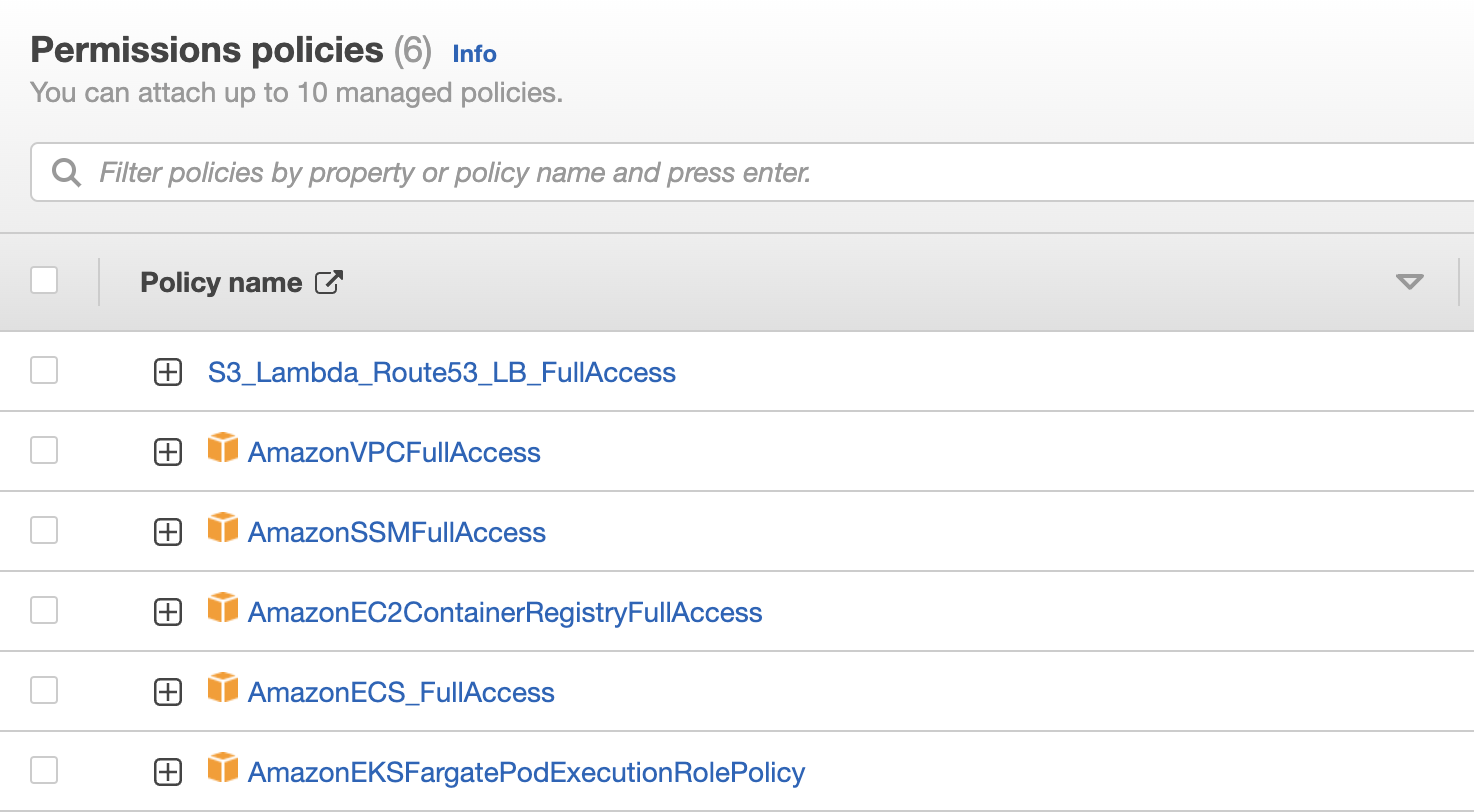Click the external link icon beside Policy name
Viewport: 1474px width, 812px height.
point(328,283)
